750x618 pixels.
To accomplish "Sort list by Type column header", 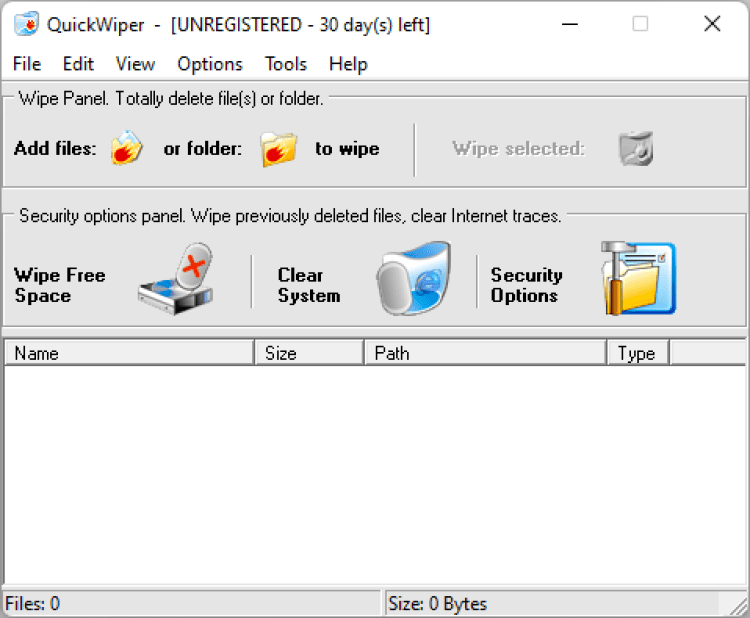I will 638,353.
